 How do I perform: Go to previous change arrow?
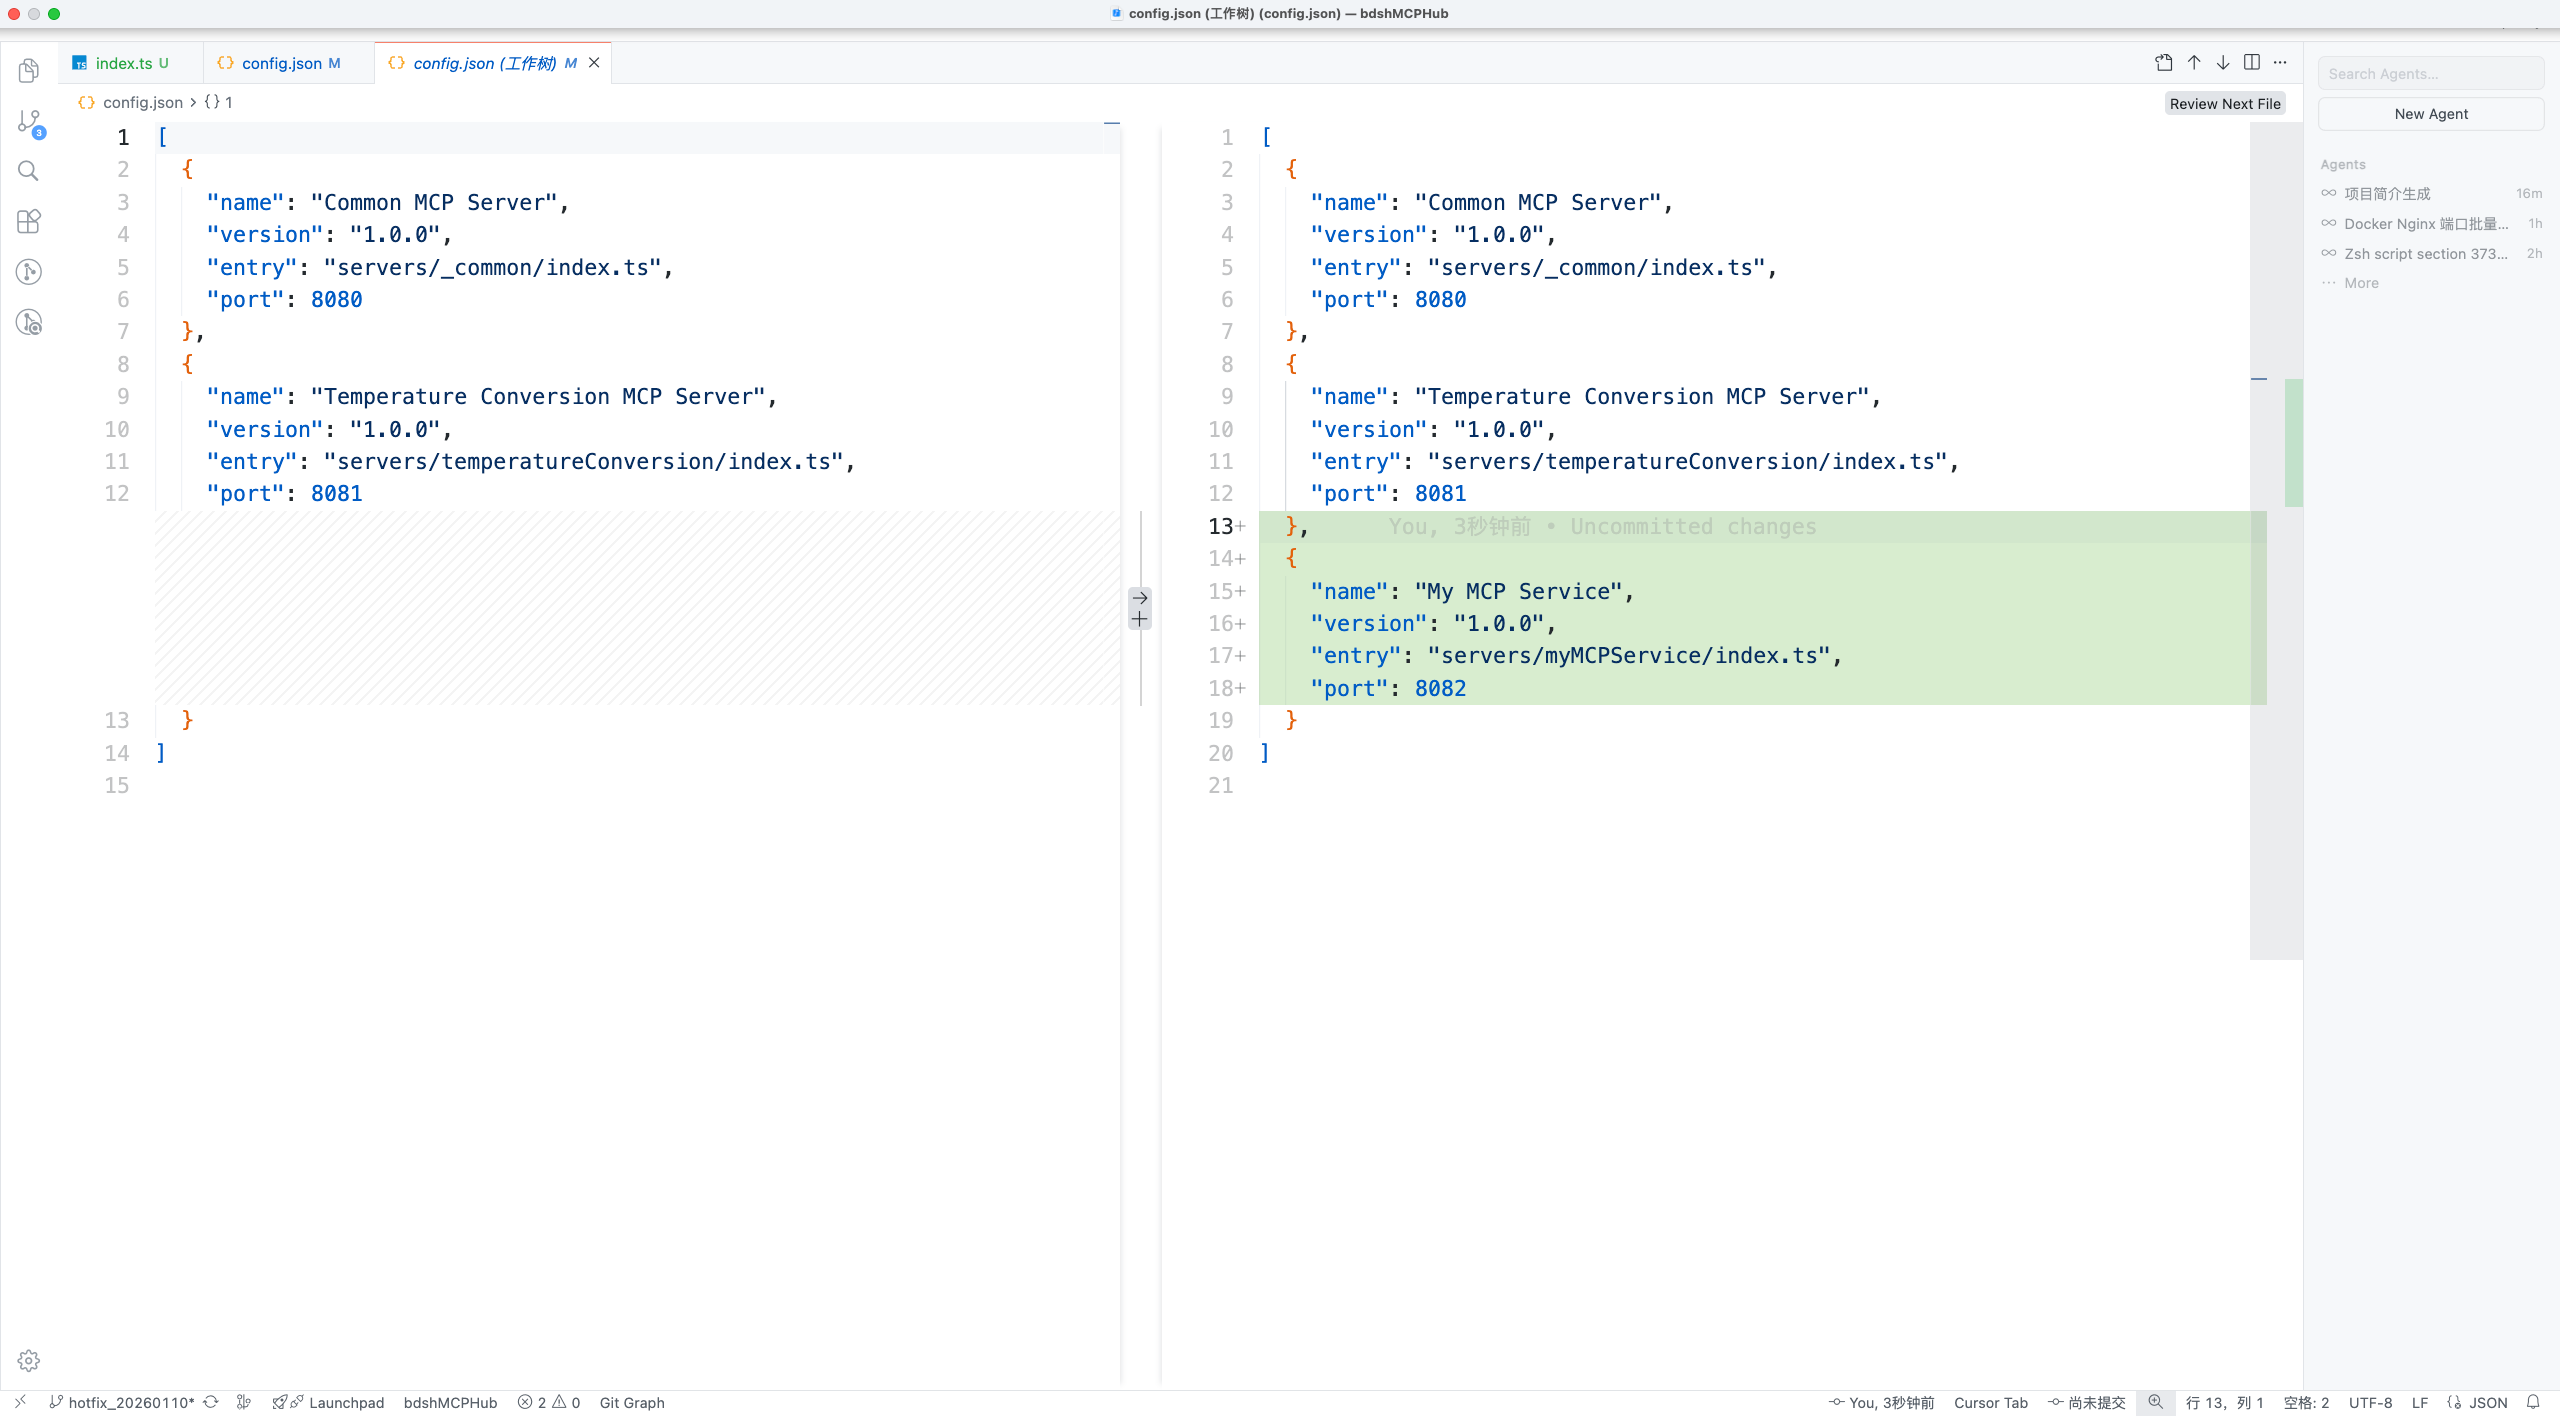pos(2194,62)
